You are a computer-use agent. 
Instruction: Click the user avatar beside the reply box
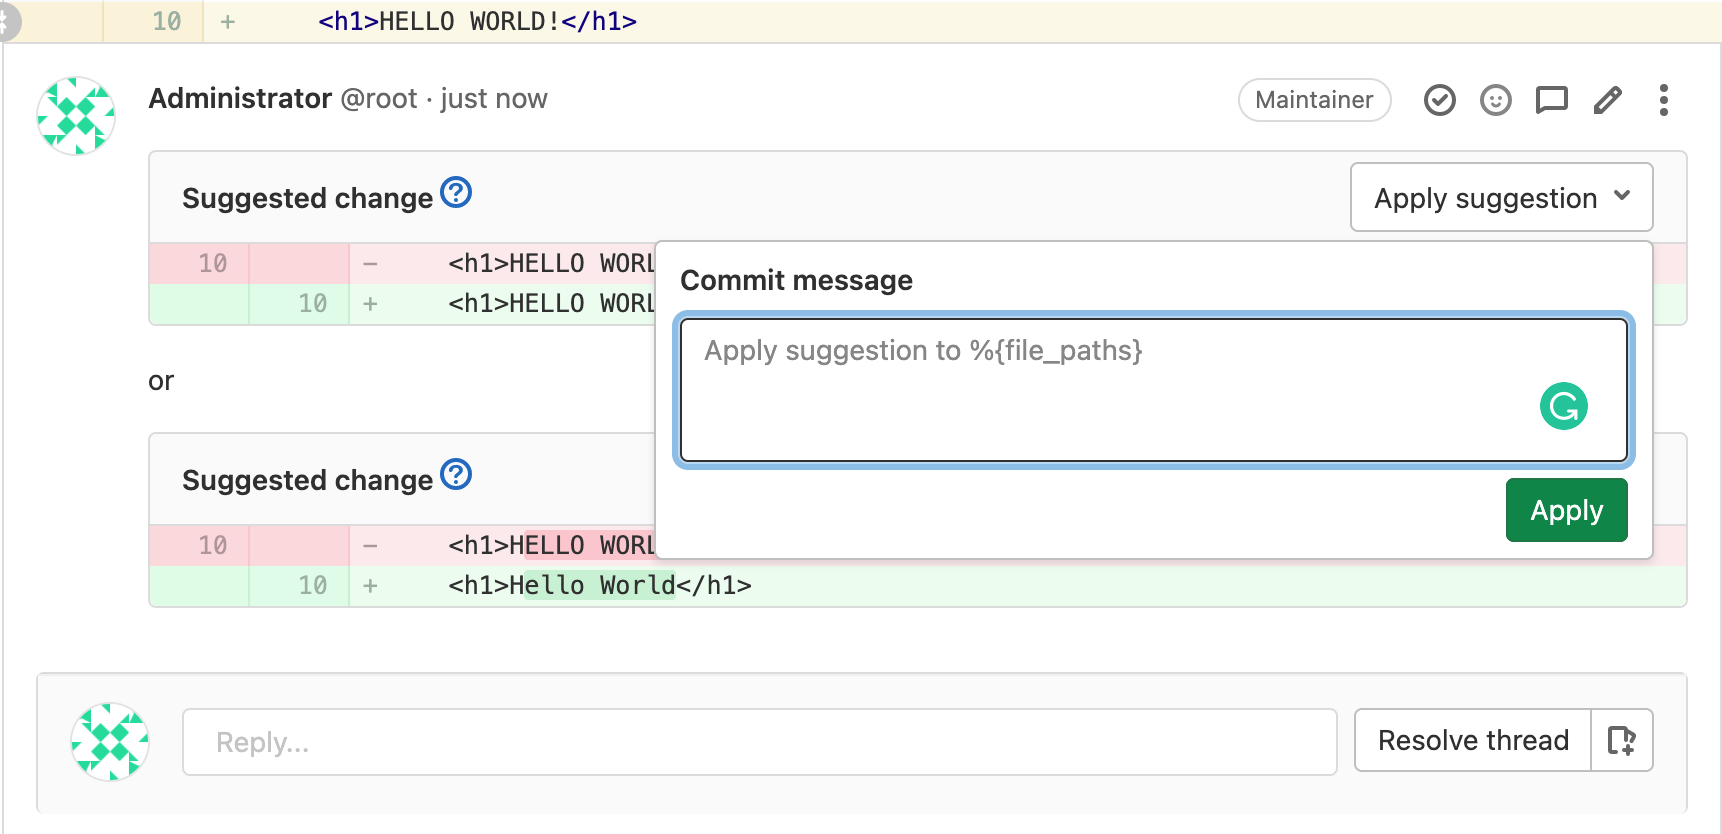[x=110, y=742]
